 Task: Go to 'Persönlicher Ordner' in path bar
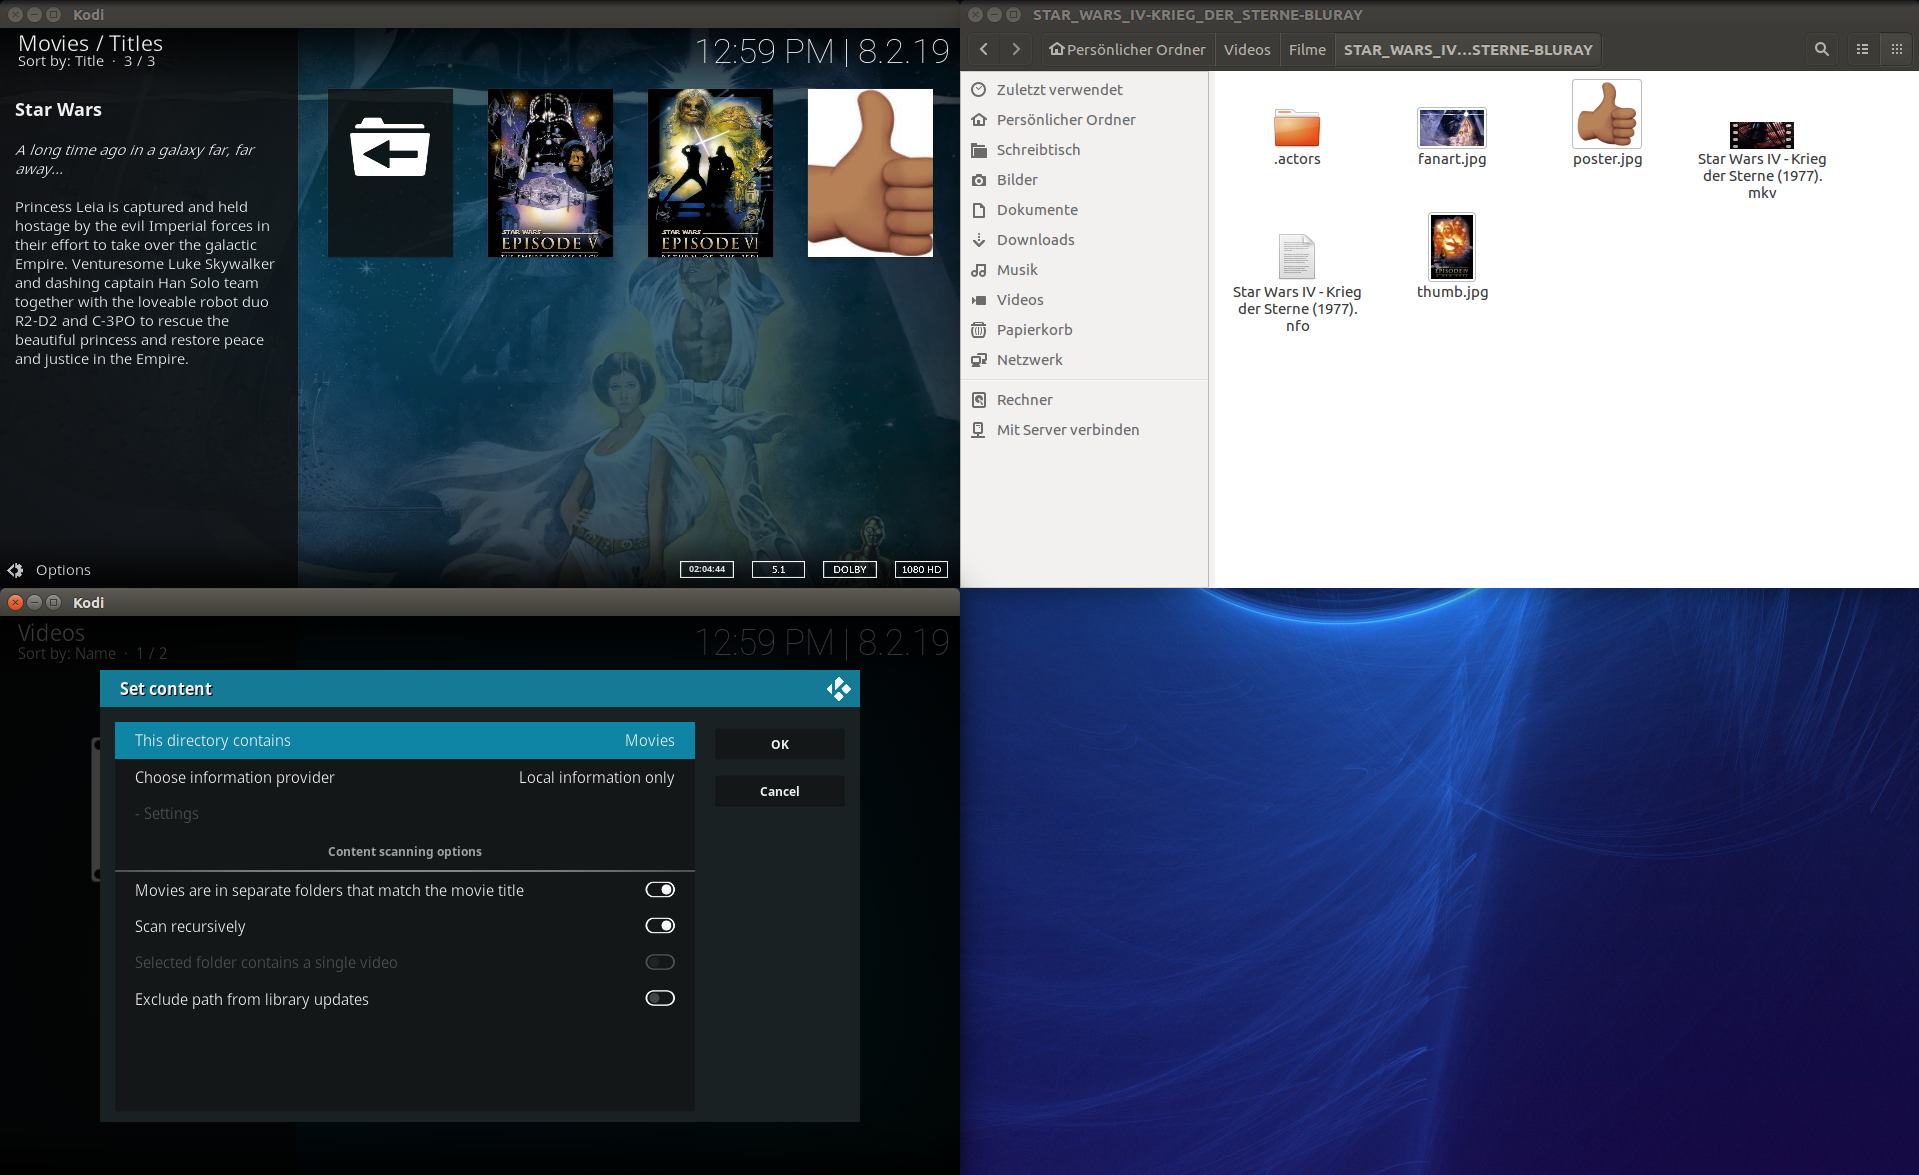point(1127,49)
